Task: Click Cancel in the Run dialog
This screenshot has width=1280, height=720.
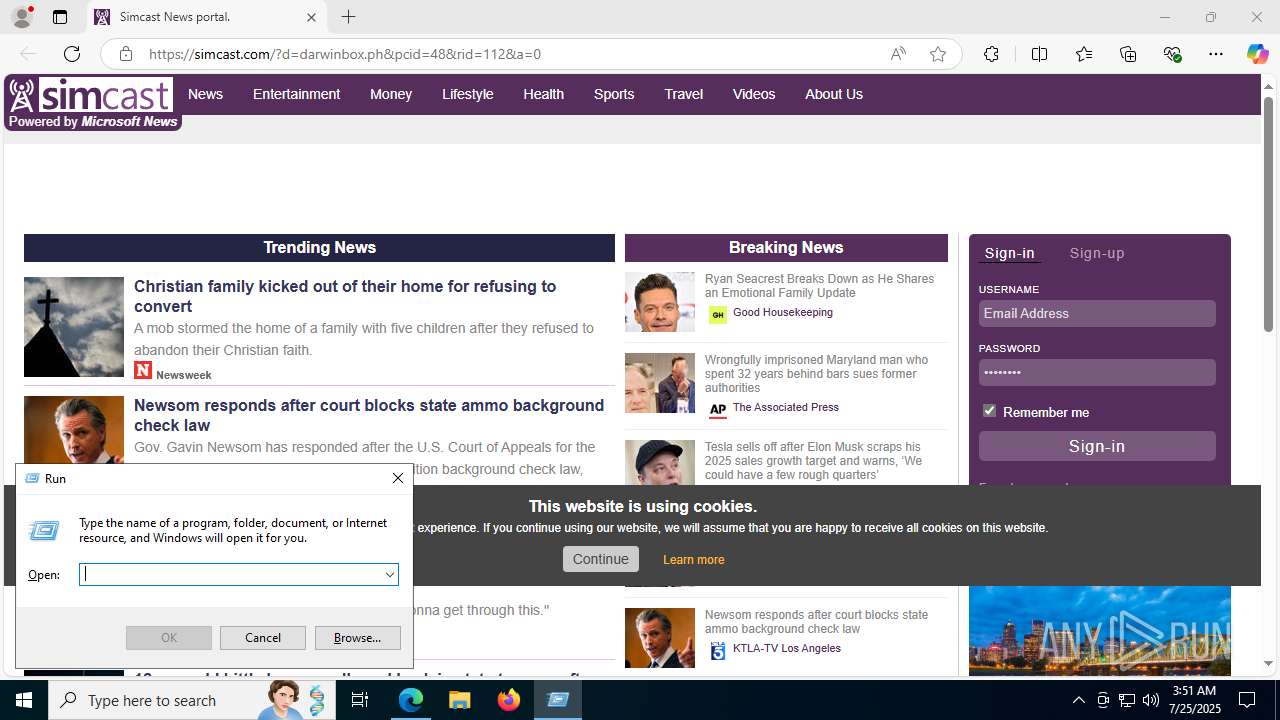Action: coord(263,638)
